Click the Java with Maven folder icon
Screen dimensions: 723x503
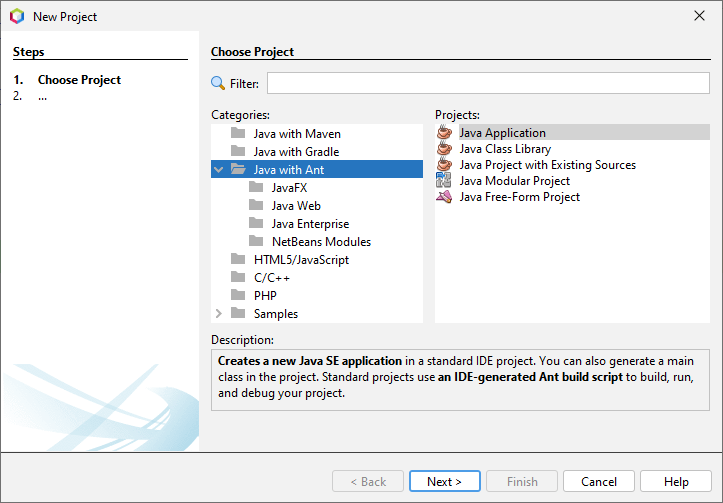pos(238,134)
